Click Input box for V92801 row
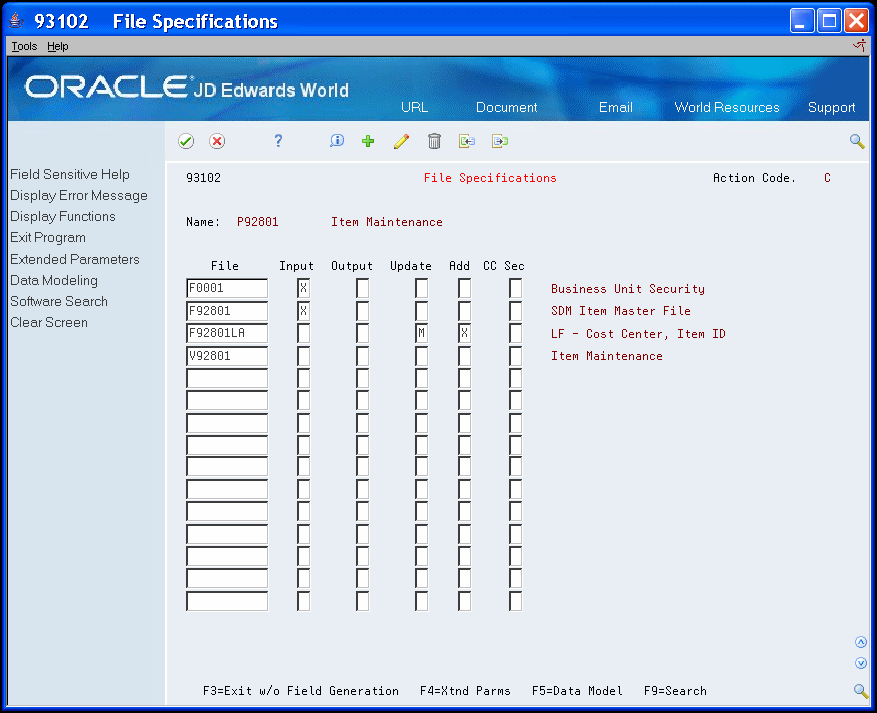This screenshot has height=713, width=877. [x=303, y=356]
